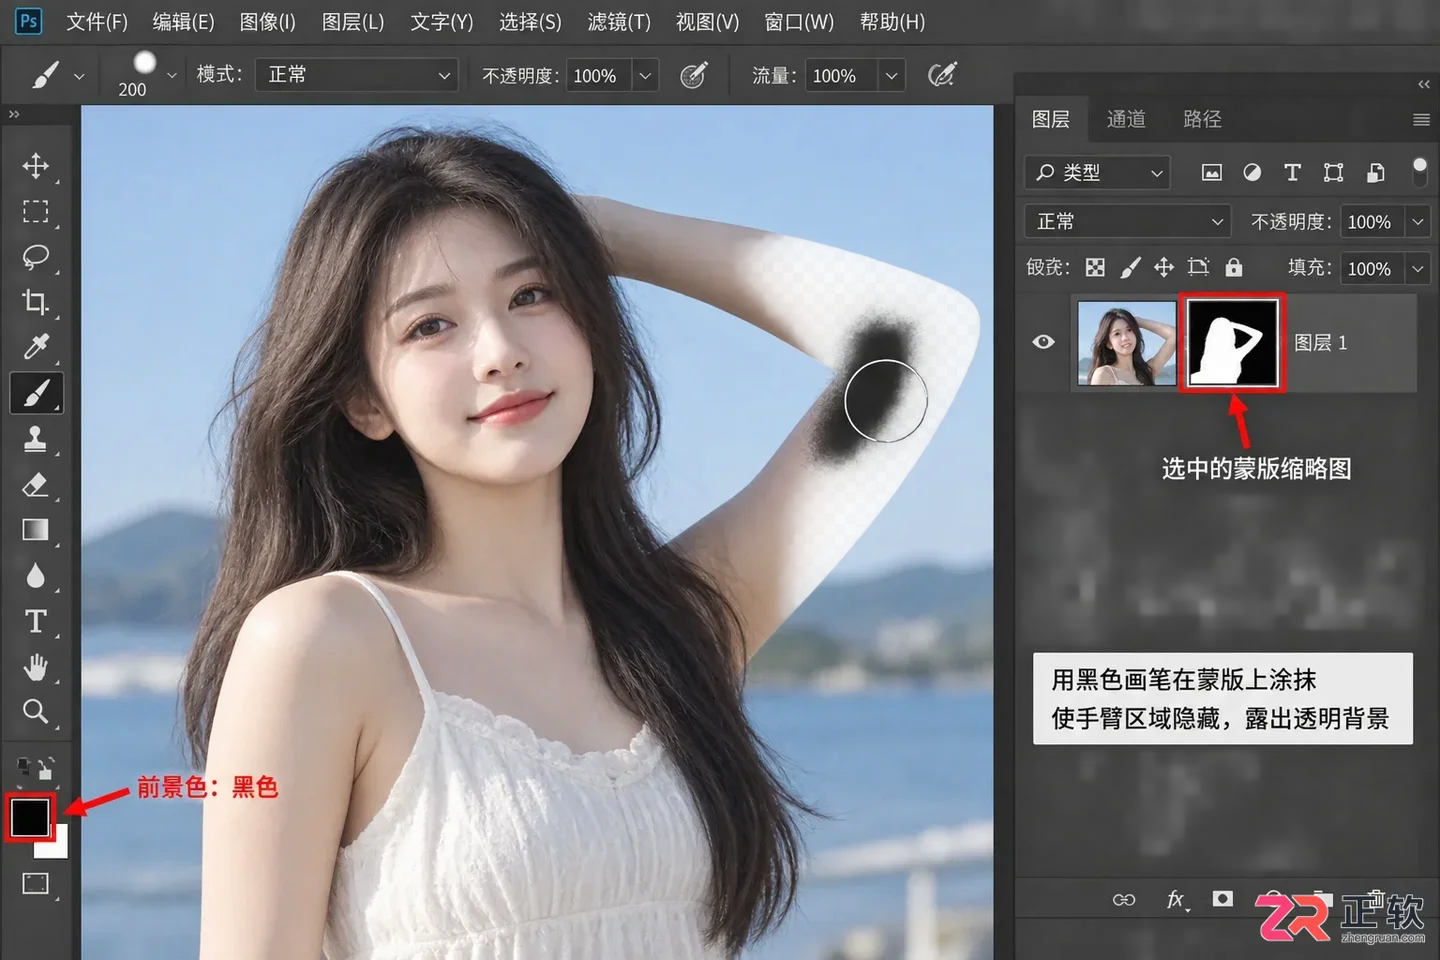Open the layer filter 类型 dropdown
The width and height of the screenshot is (1440, 960).
point(1097,172)
